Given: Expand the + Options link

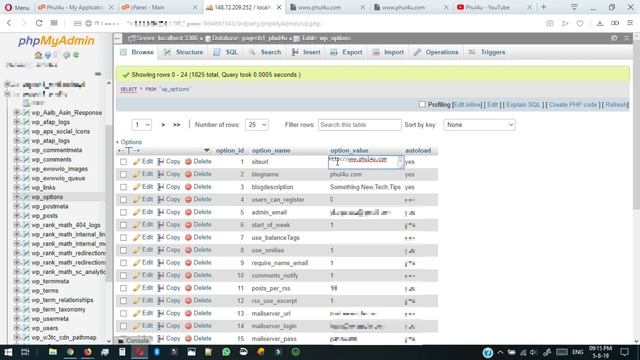Looking at the screenshot, I should coord(129,142).
